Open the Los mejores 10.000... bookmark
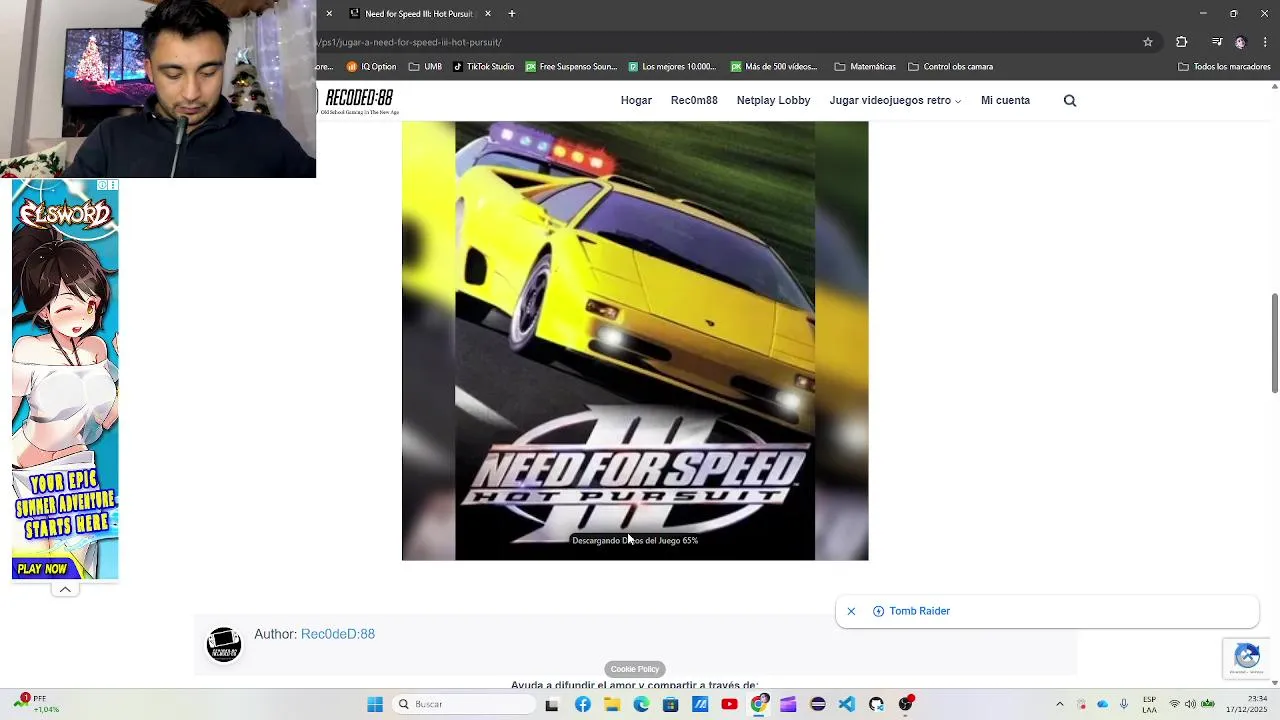The width and height of the screenshot is (1280, 720). coord(672,67)
